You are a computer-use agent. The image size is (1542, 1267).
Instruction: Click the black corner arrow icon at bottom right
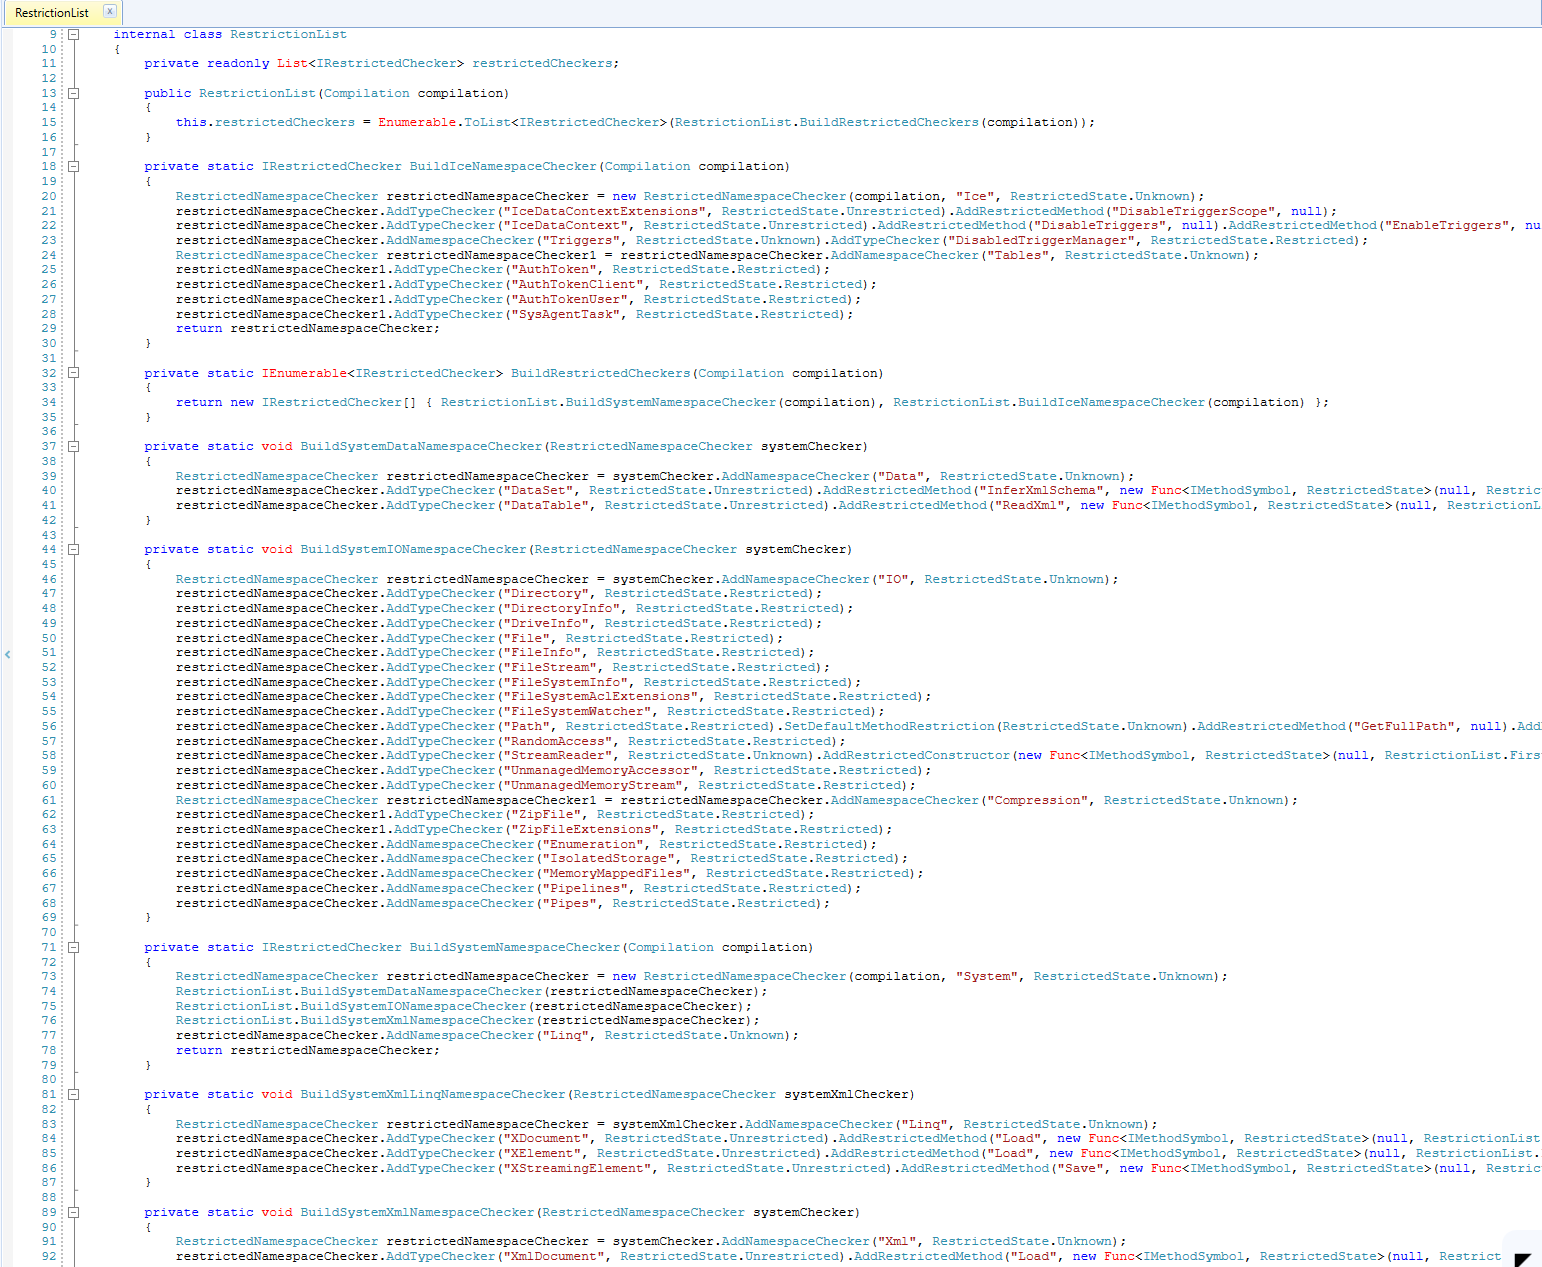(x=1522, y=1259)
